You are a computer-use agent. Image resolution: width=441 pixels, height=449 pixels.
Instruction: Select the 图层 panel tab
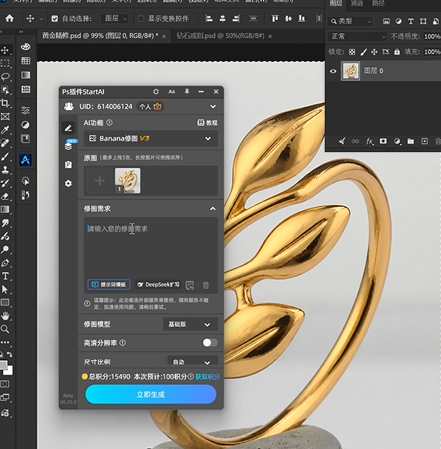tap(336, 3)
